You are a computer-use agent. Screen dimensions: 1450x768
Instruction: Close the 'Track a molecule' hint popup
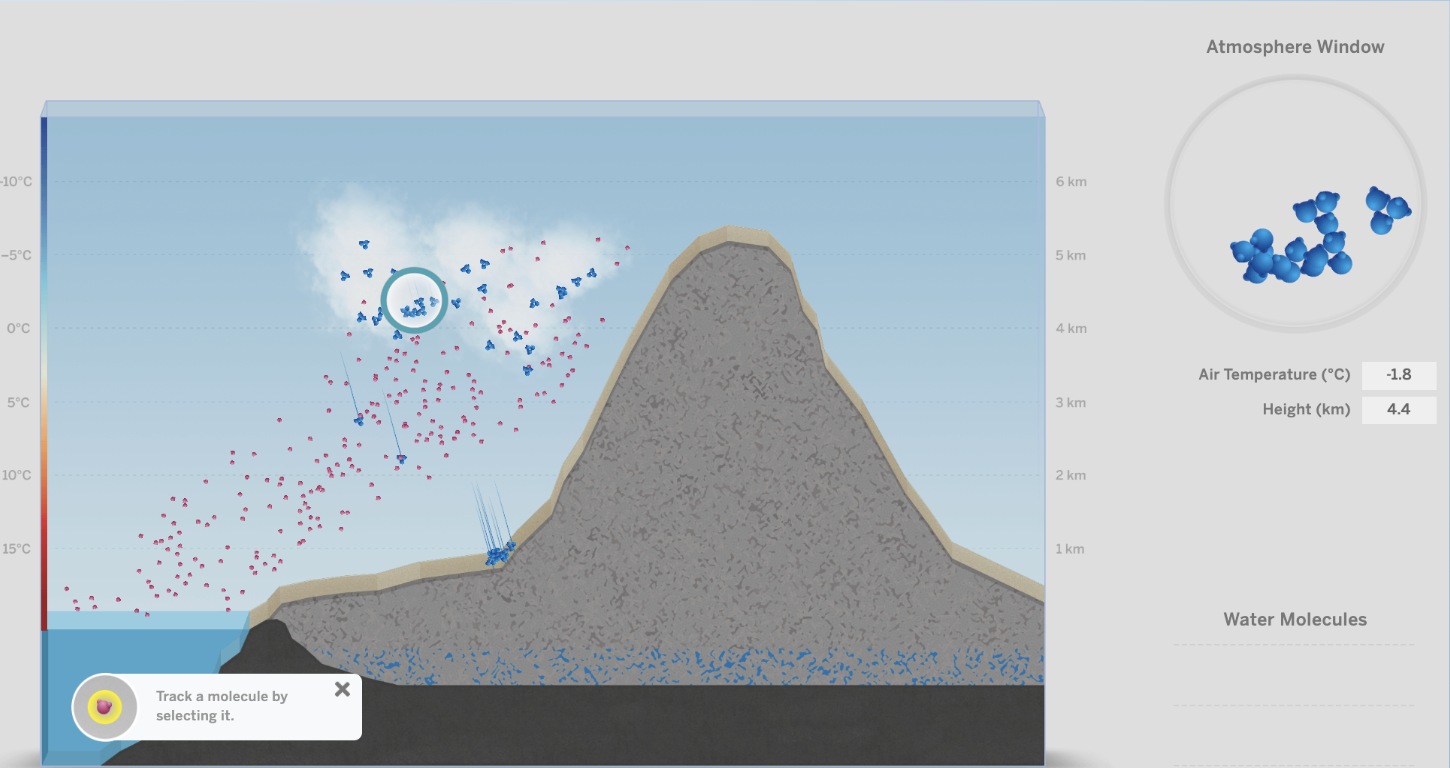tap(342, 689)
